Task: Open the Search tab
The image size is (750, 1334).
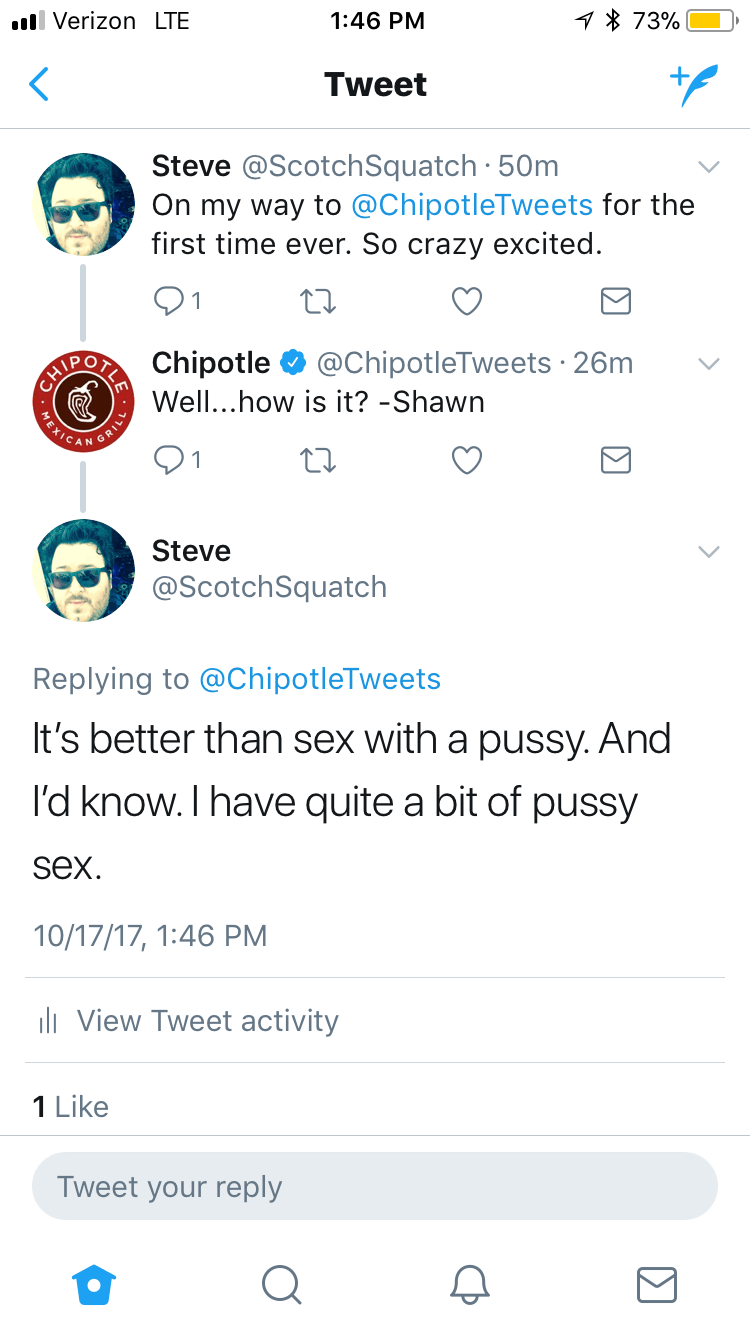Action: pos(281,1283)
